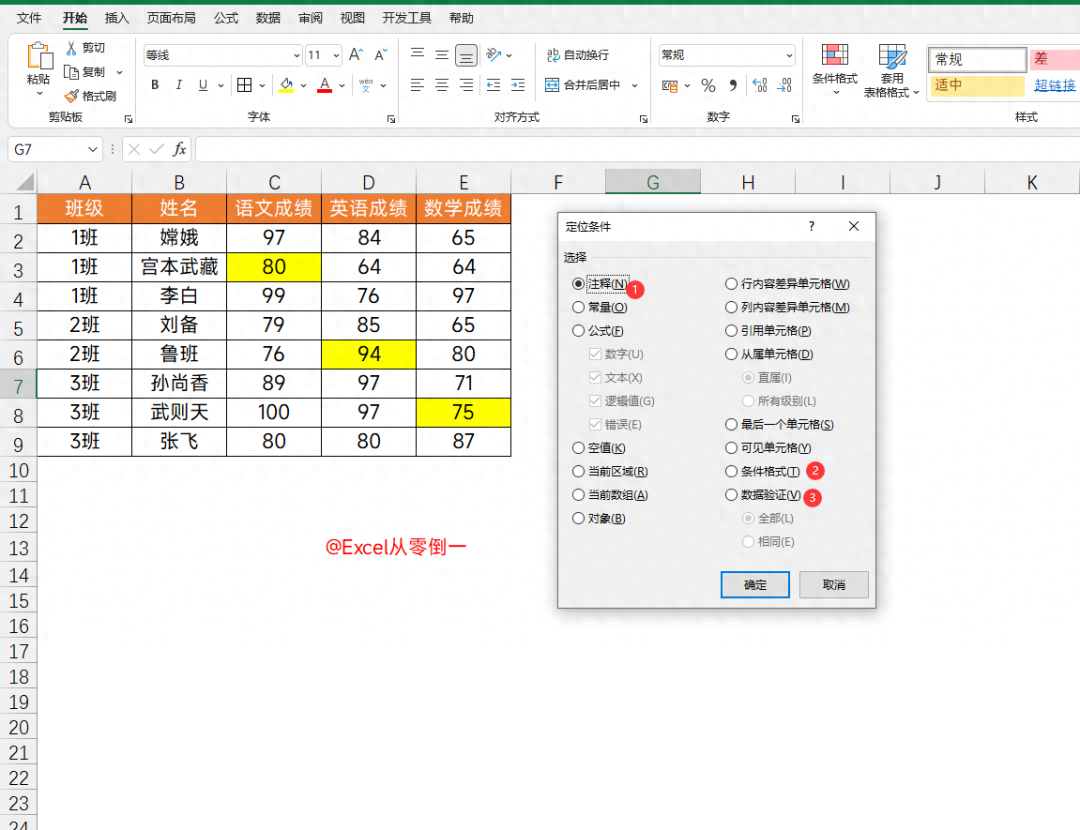Click the 取消 button
Viewport: 1080px width, 830px height.
tap(833, 585)
